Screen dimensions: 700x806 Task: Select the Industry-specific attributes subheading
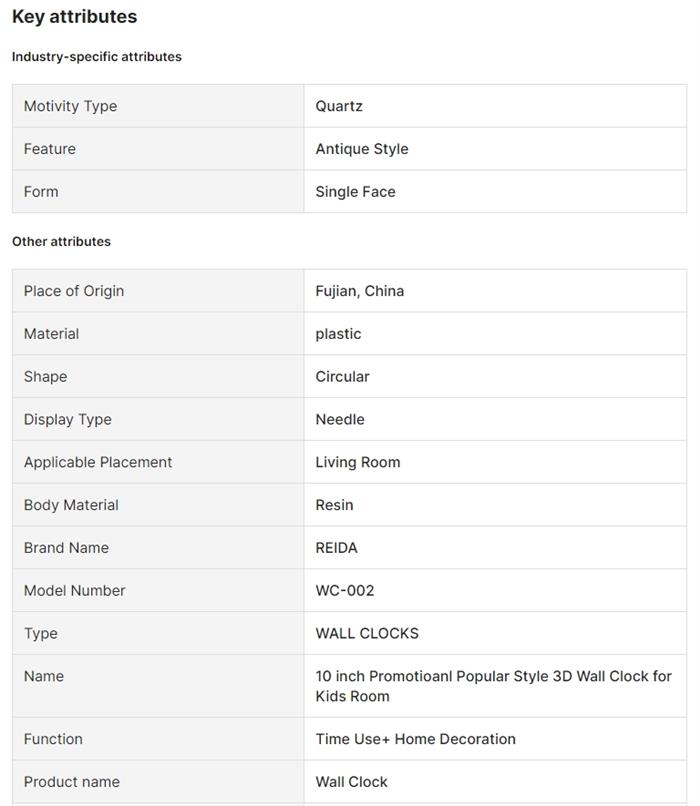tap(97, 57)
